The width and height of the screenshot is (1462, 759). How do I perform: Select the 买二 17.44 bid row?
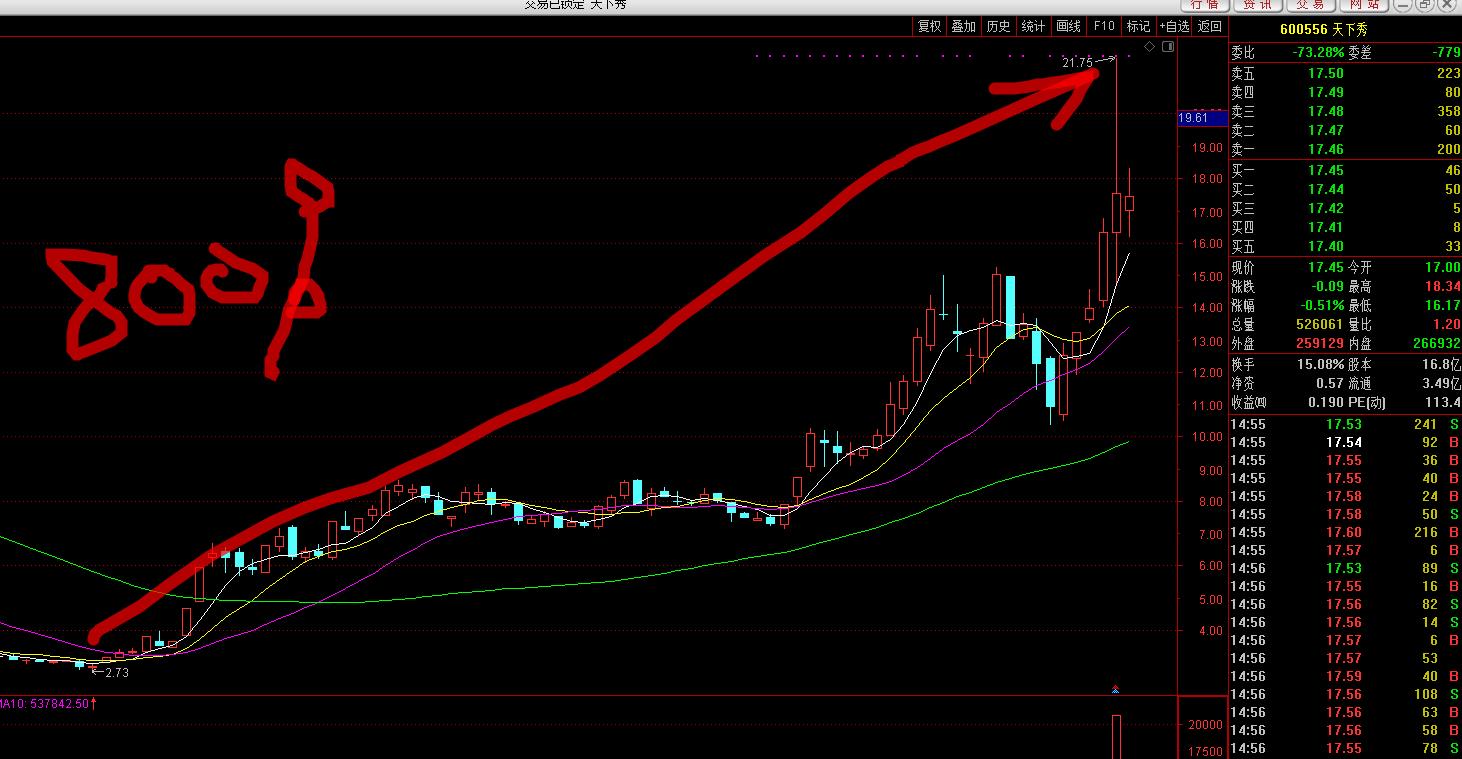1345,189
